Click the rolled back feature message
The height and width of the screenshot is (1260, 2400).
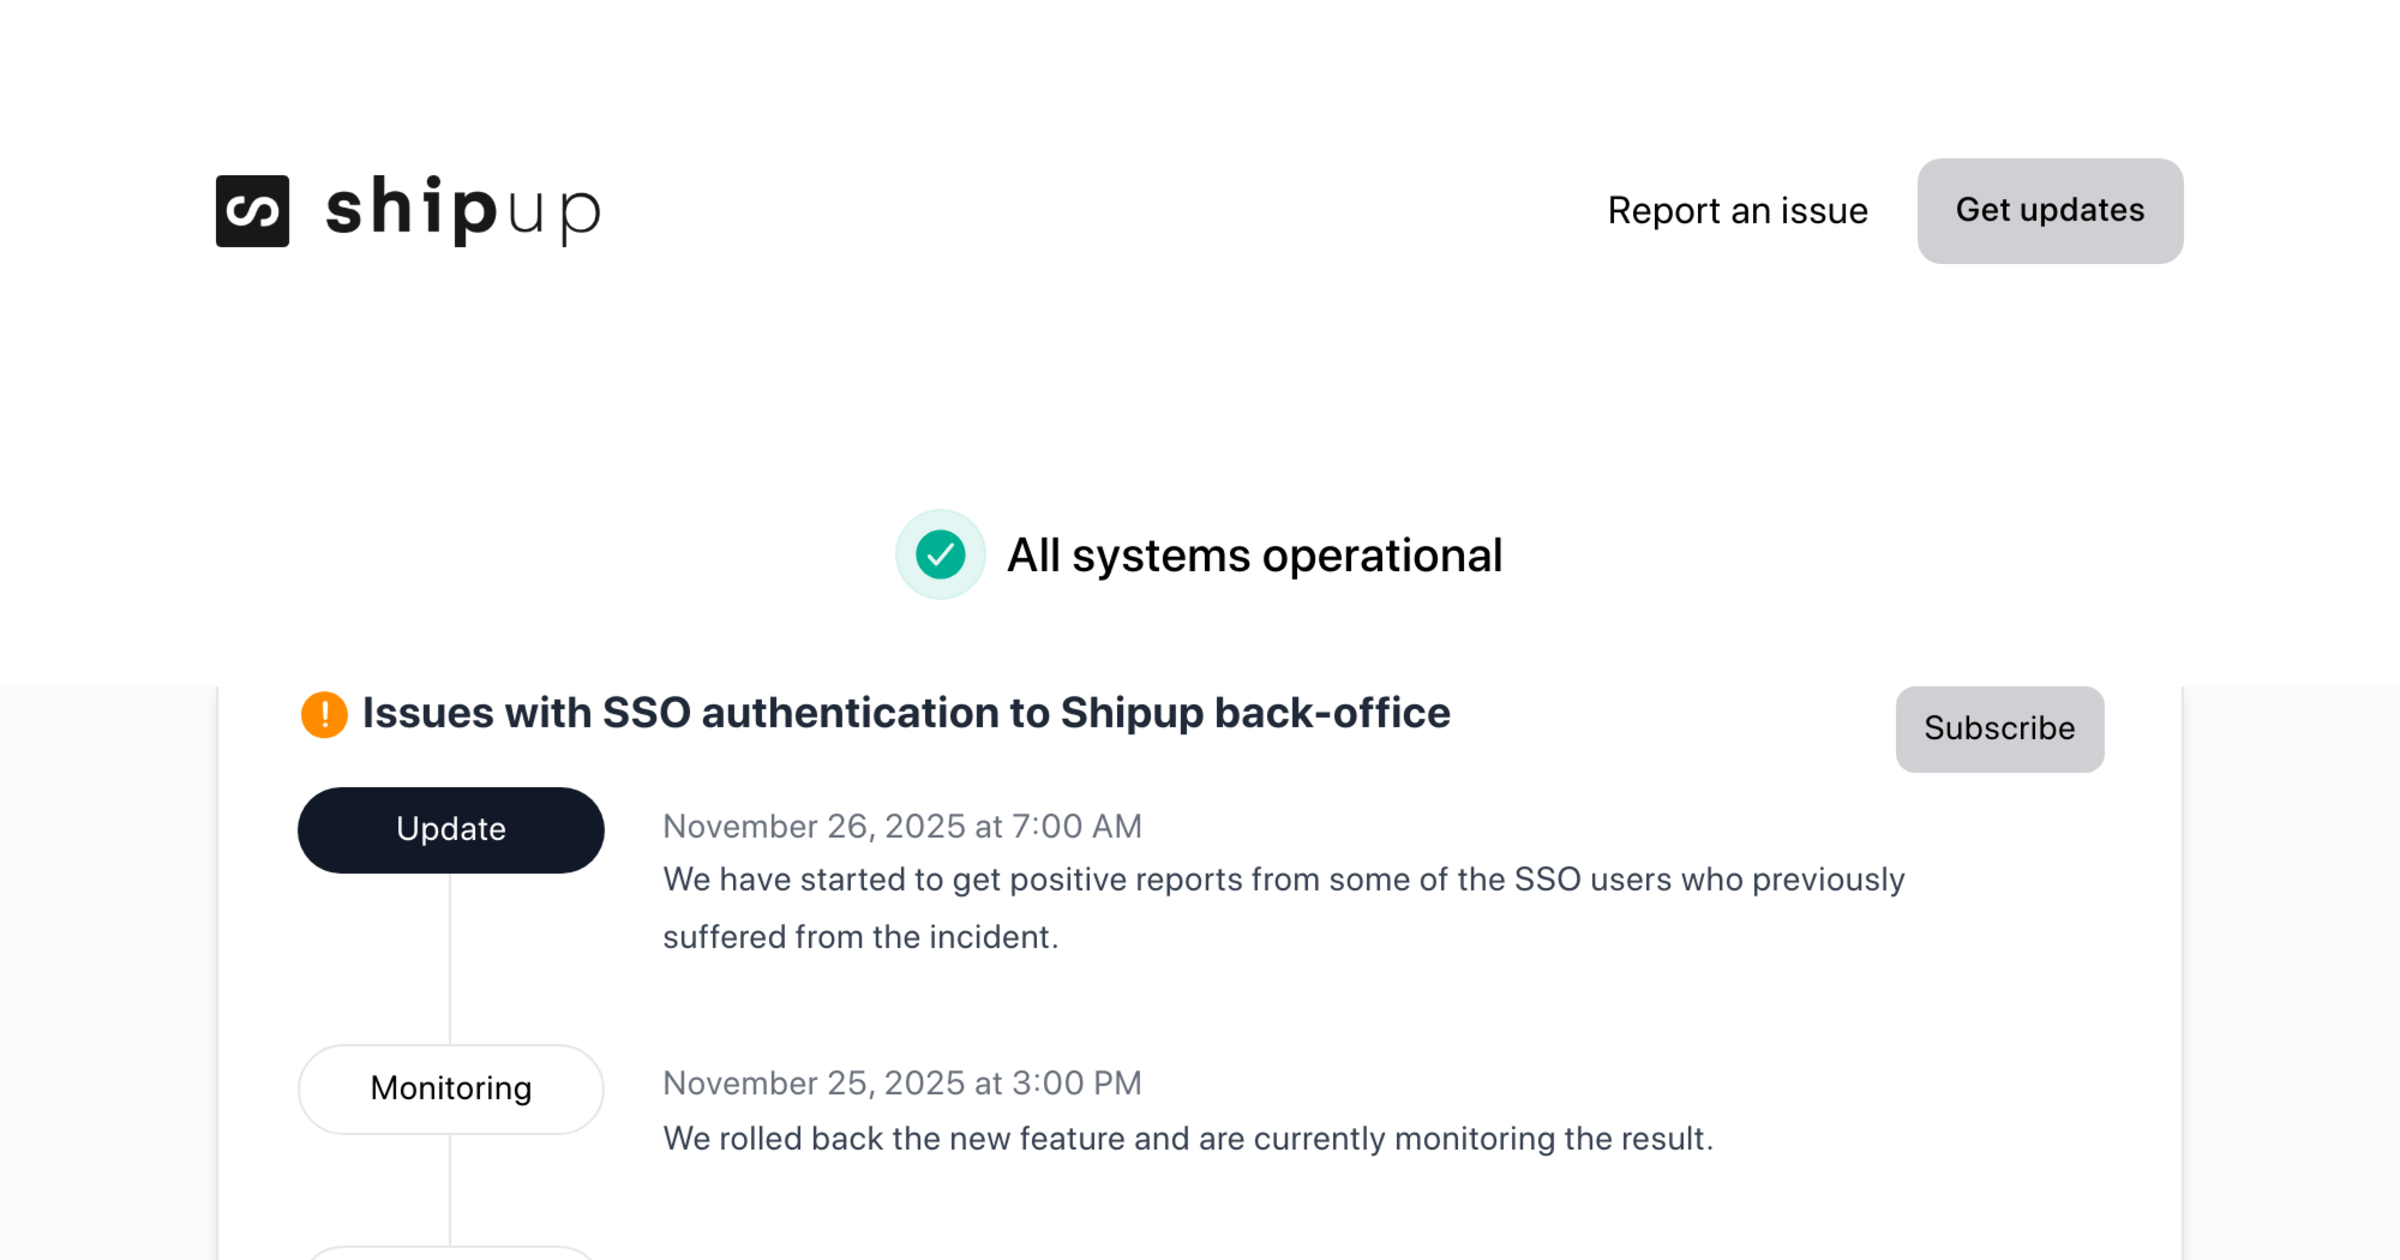pyautogui.click(x=1188, y=1139)
